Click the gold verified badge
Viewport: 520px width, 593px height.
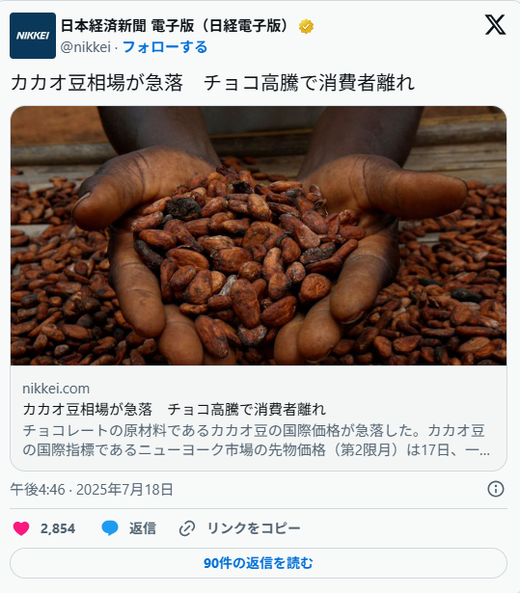(x=306, y=26)
